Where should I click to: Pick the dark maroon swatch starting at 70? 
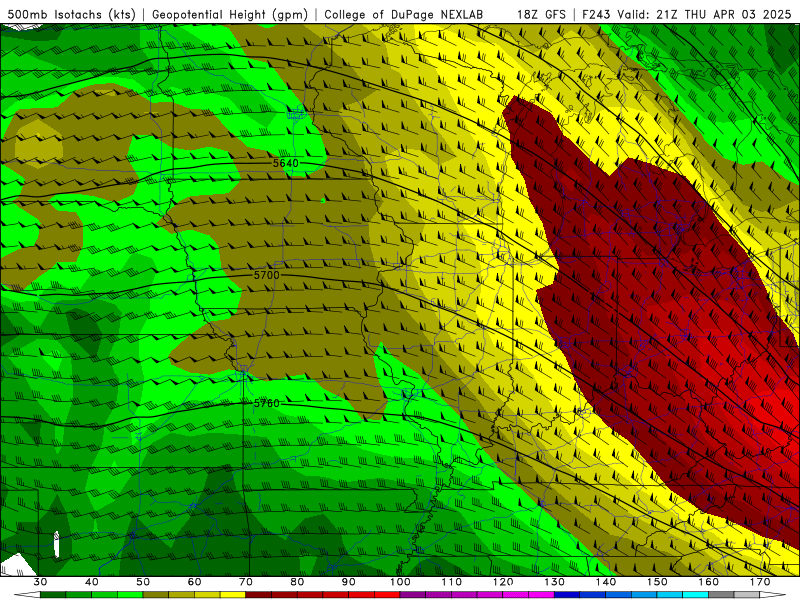(x=259, y=595)
